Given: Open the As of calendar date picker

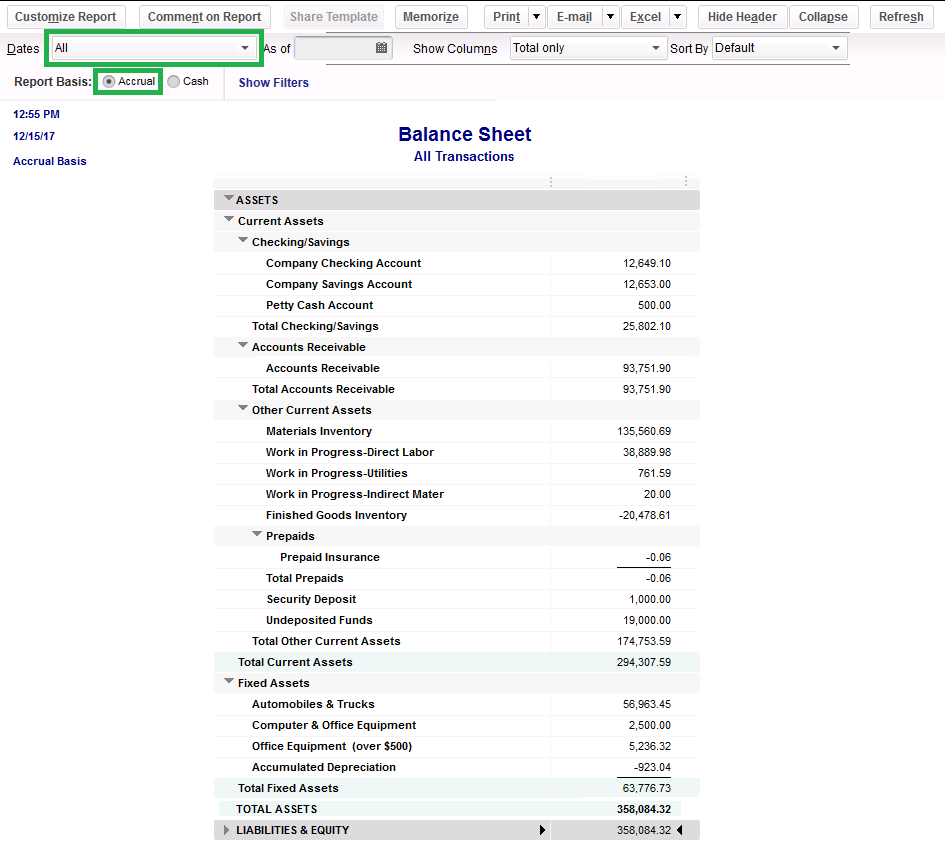Looking at the screenshot, I should pos(381,47).
